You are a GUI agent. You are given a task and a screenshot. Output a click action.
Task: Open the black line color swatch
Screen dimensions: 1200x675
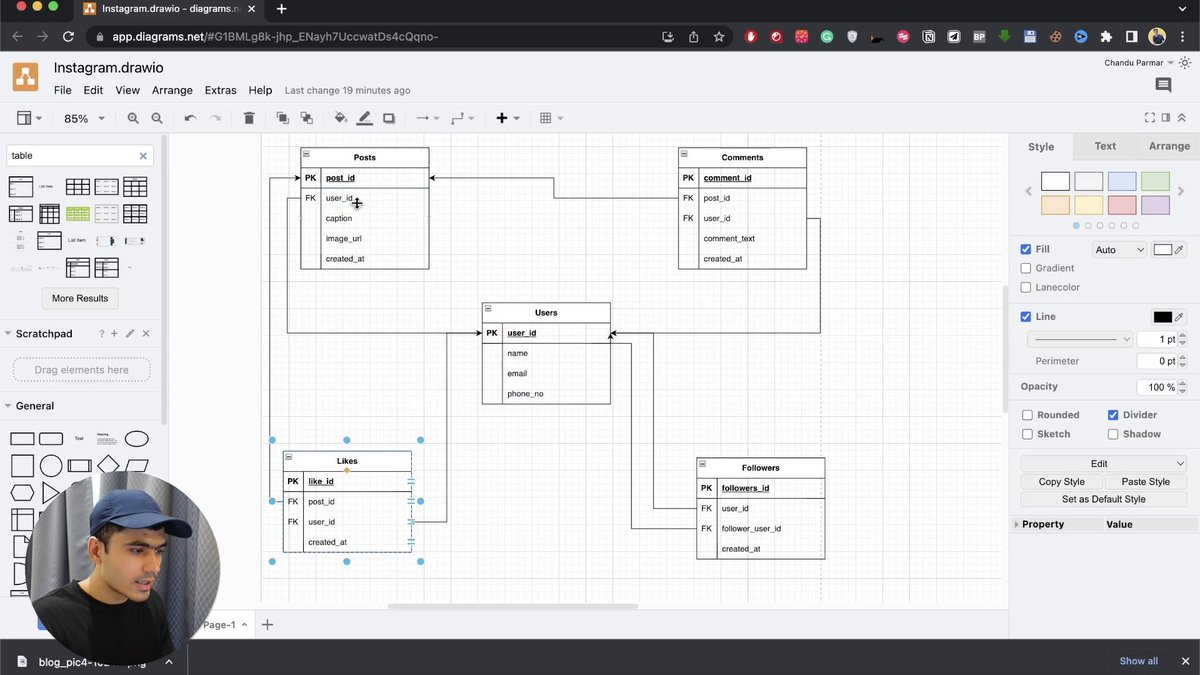pyautogui.click(x=1162, y=317)
